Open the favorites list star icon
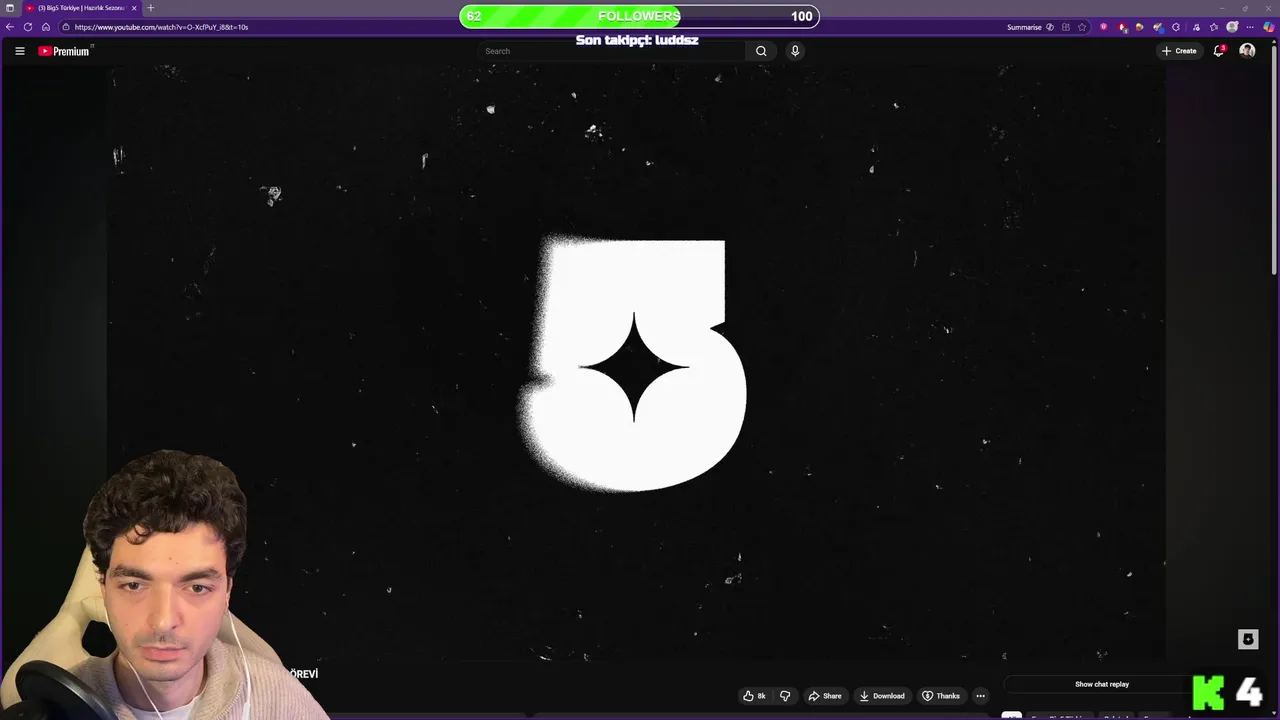Image resolution: width=1280 pixels, height=720 pixels. coord(1214,27)
